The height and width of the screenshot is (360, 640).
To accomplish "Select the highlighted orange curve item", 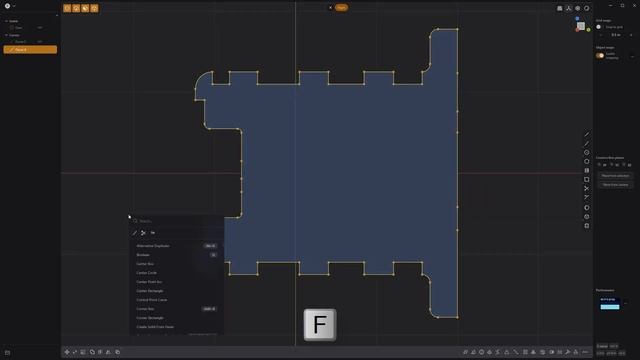I will (x=30, y=50).
